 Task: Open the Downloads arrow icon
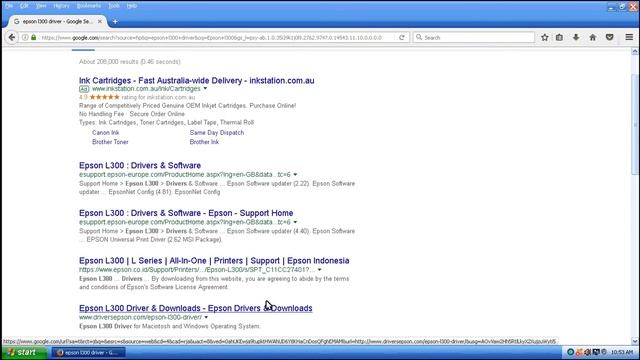(576, 38)
